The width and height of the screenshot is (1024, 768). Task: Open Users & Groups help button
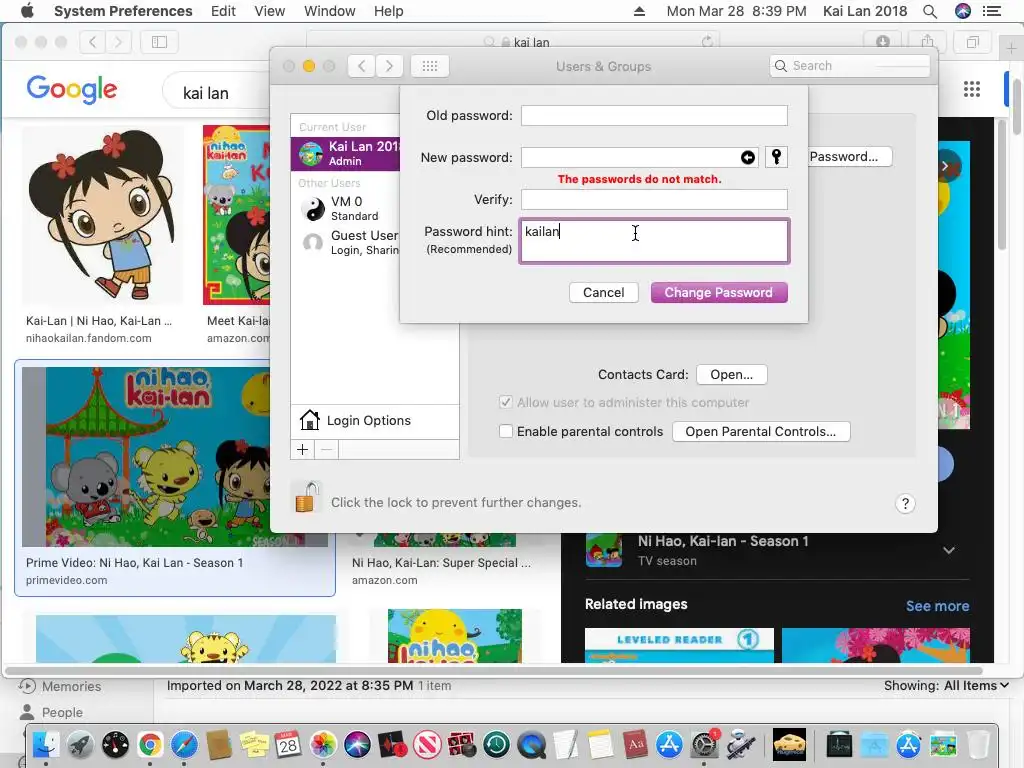[x=905, y=503]
